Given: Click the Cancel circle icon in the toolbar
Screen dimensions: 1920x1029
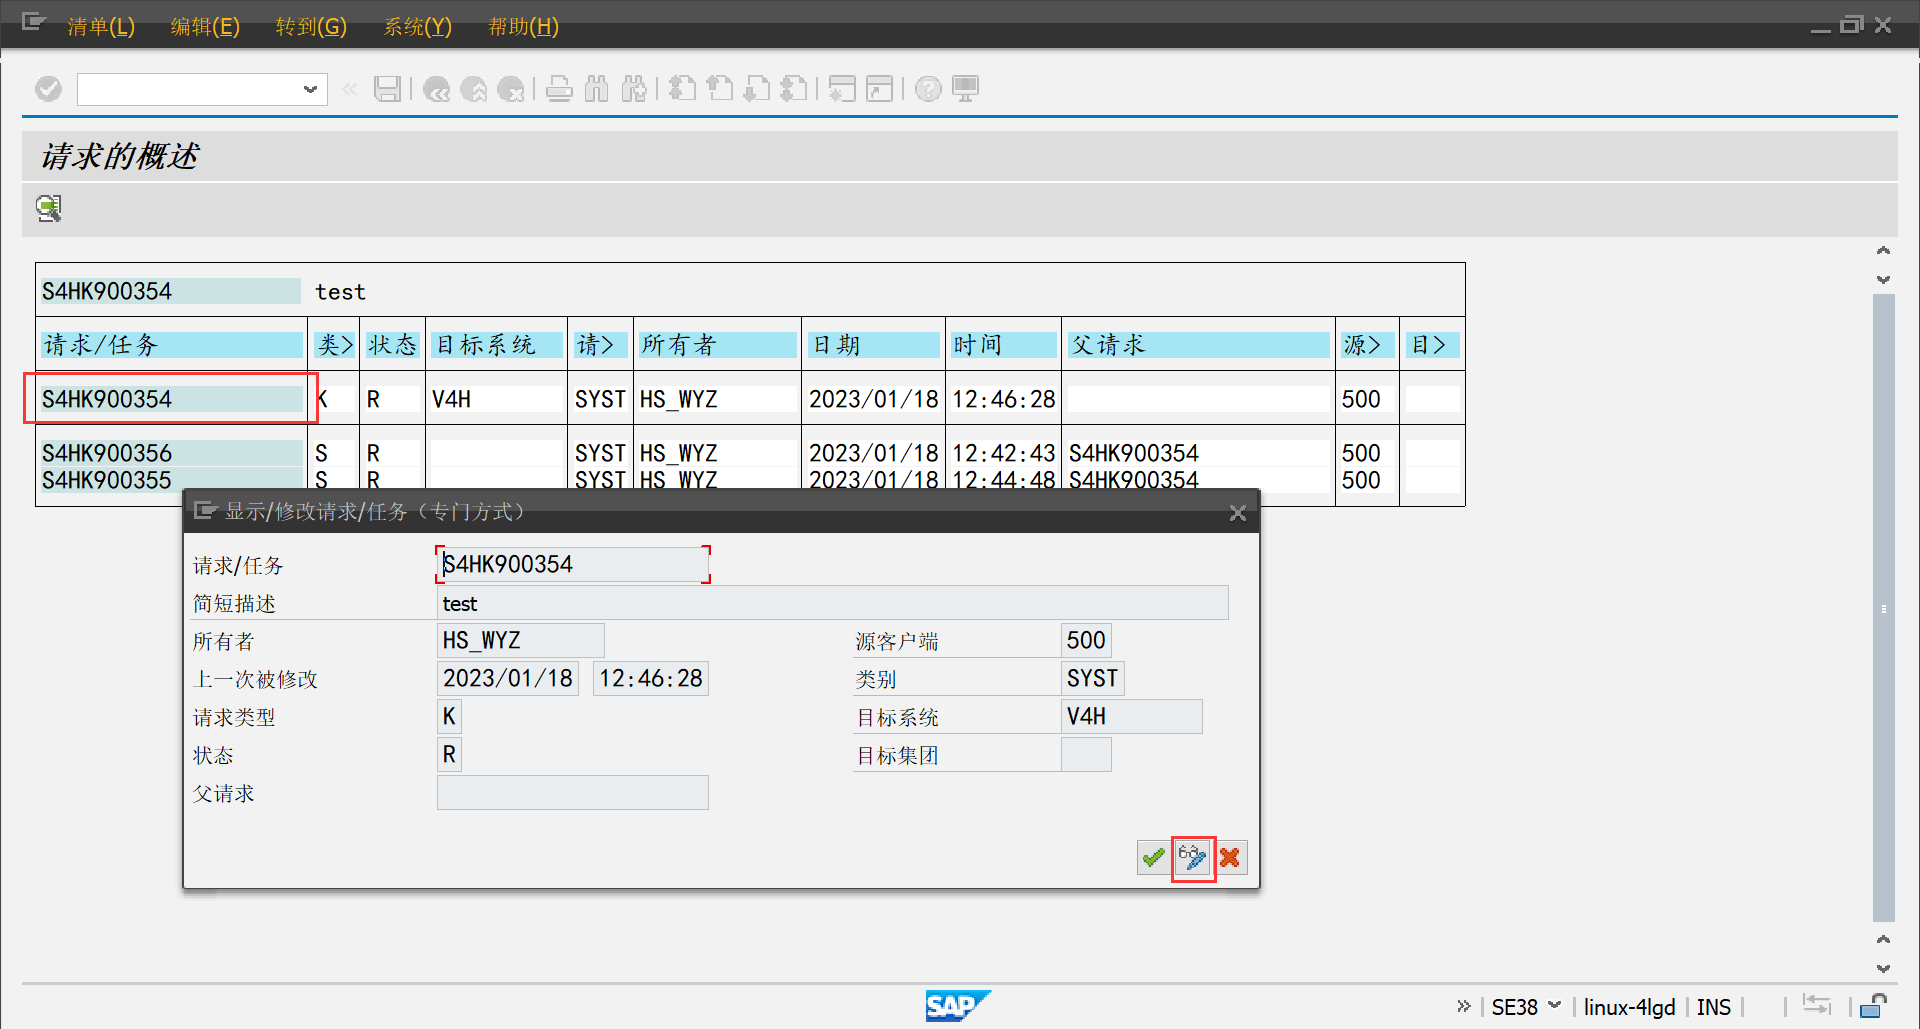Looking at the screenshot, I should click(x=511, y=90).
